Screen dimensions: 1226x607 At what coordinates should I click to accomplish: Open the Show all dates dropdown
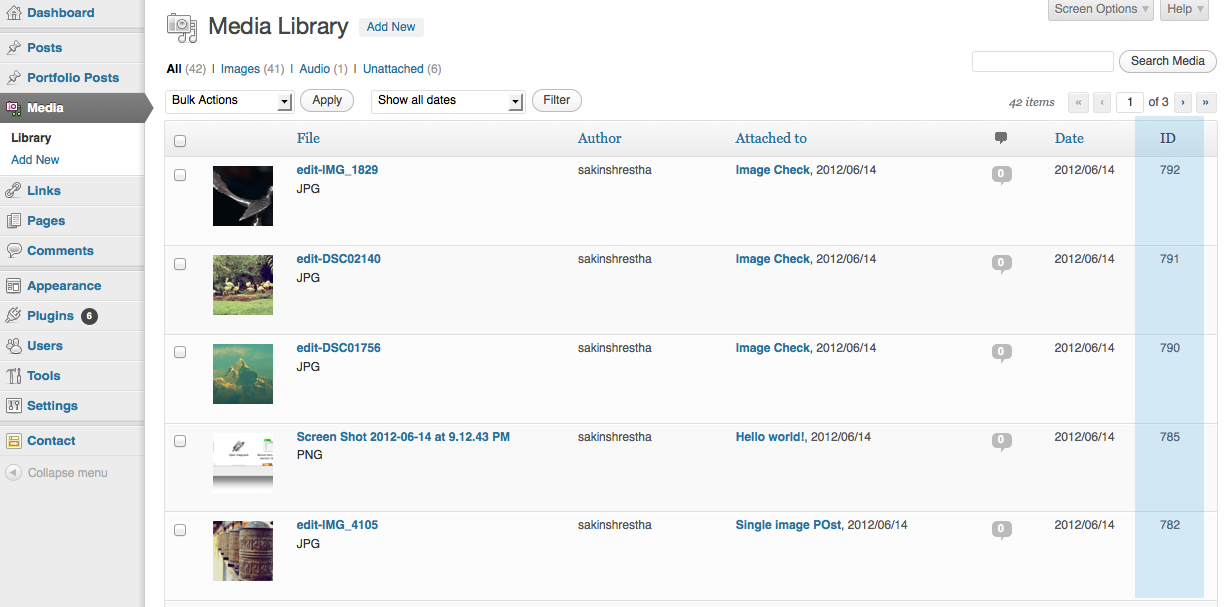448,101
